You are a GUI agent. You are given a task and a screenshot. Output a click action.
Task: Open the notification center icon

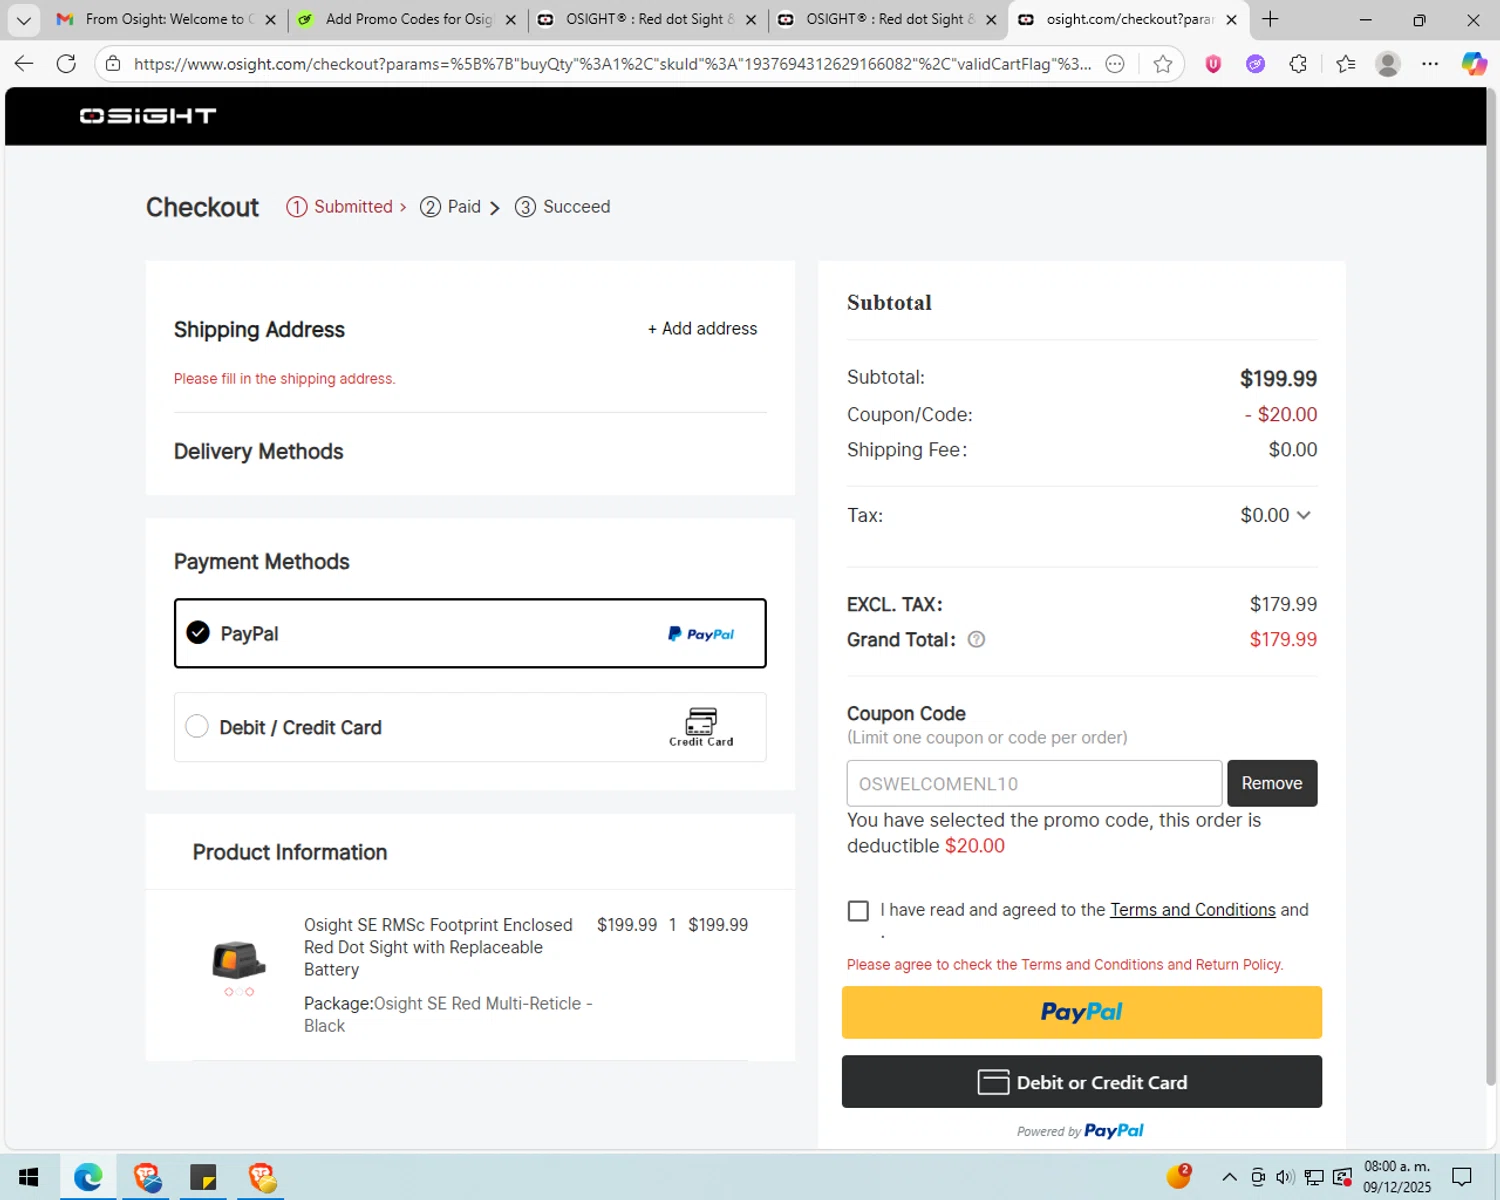click(1462, 1177)
